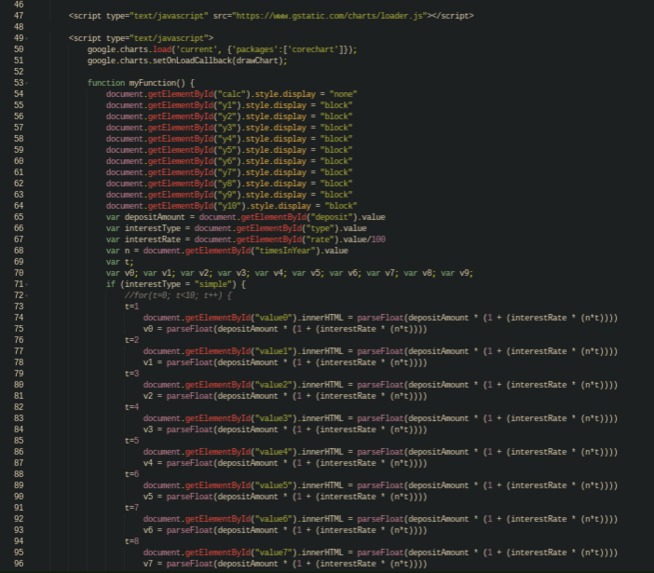
Task: Click 't=8' assignment on line 94
Action: 132,542
